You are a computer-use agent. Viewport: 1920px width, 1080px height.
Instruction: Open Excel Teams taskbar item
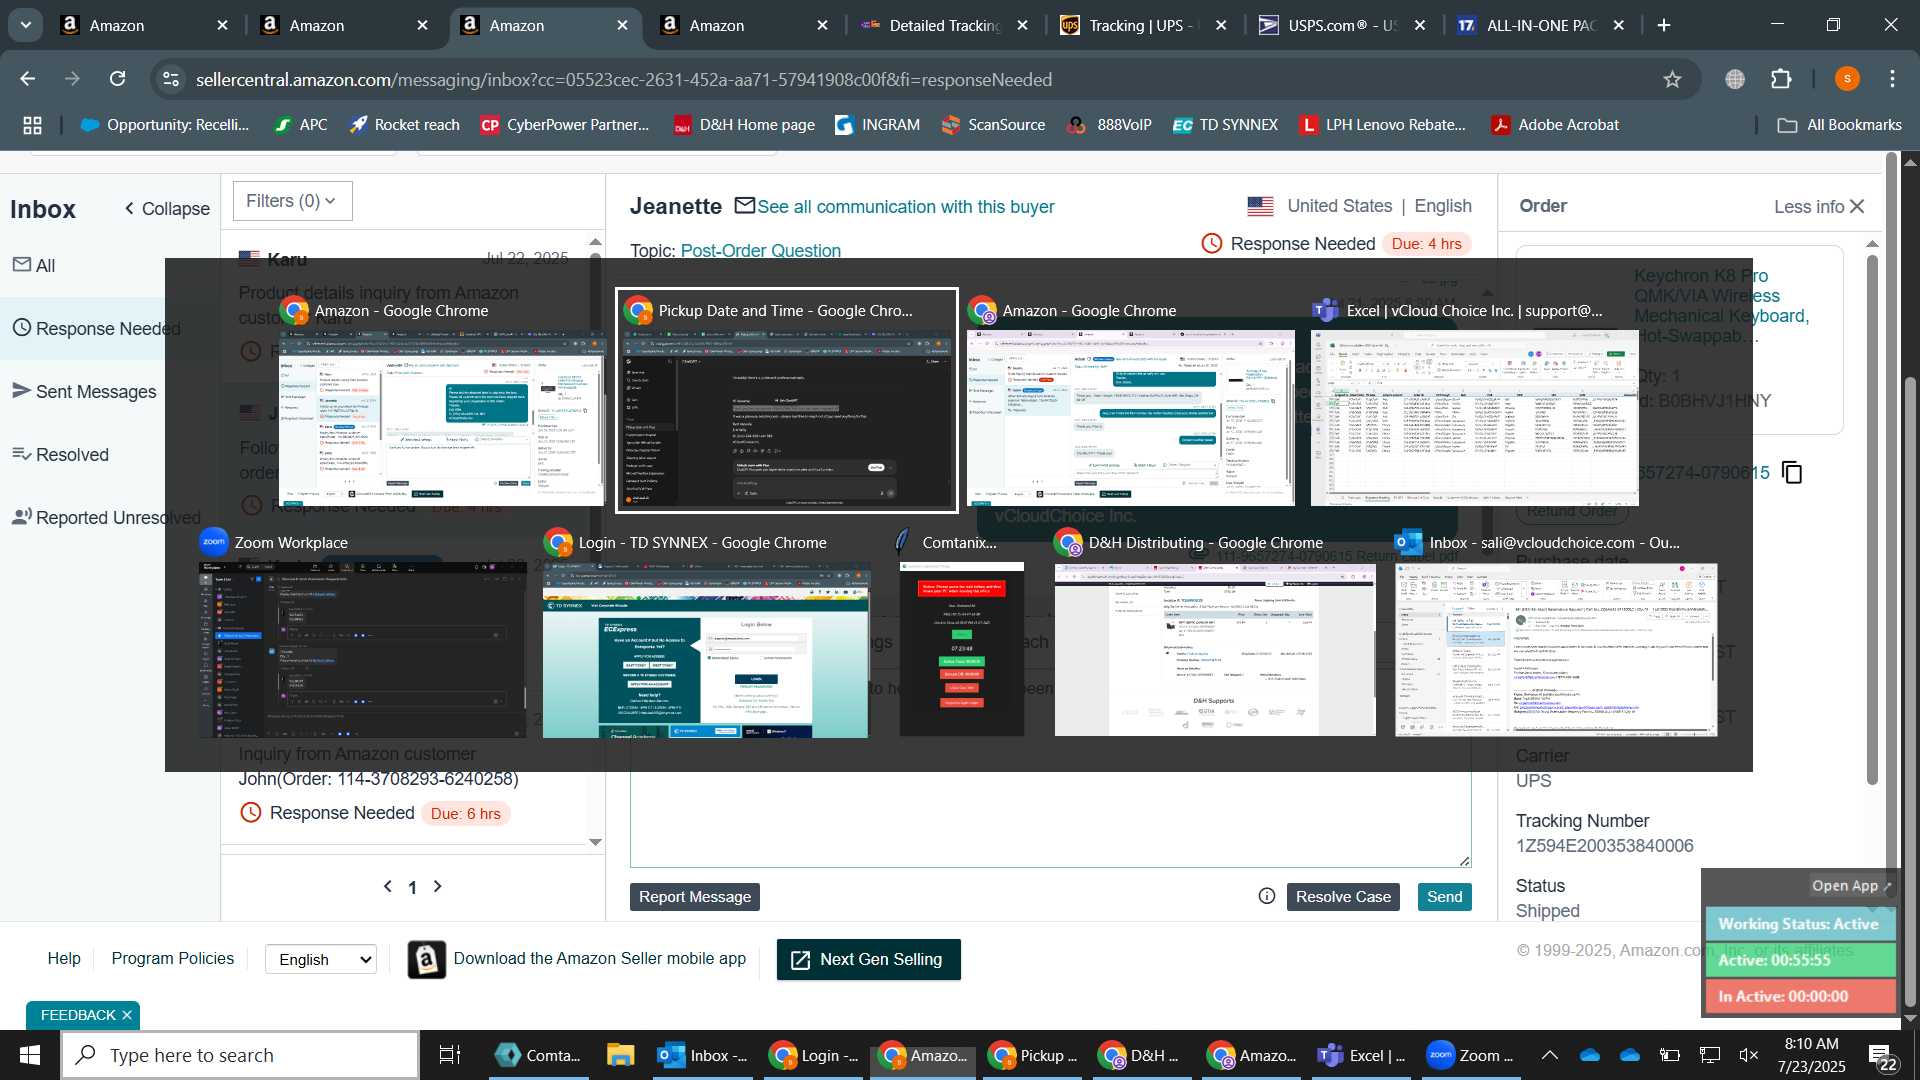pyautogui.click(x=1362, y=1055)
